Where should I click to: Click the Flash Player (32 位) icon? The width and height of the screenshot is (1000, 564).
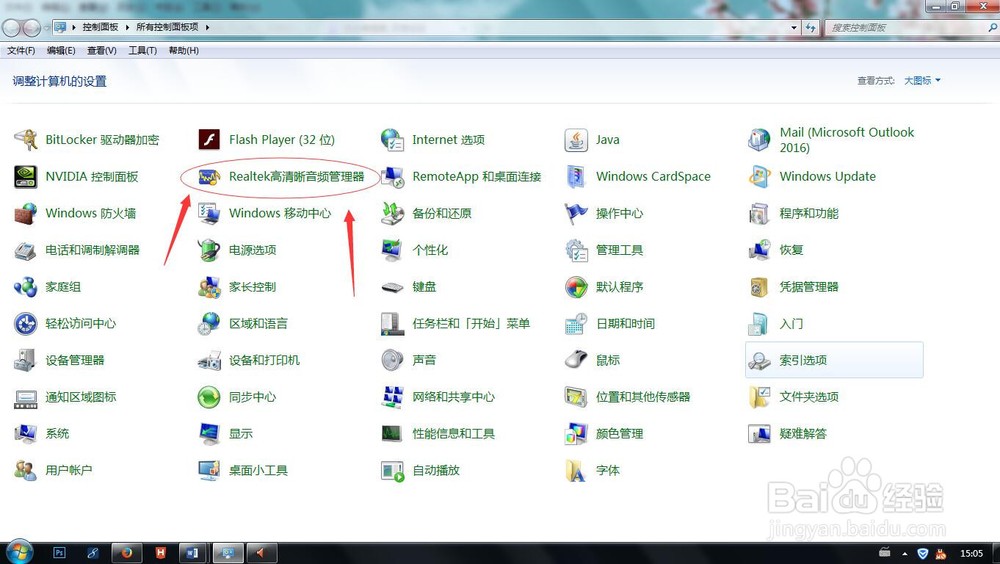209,140
